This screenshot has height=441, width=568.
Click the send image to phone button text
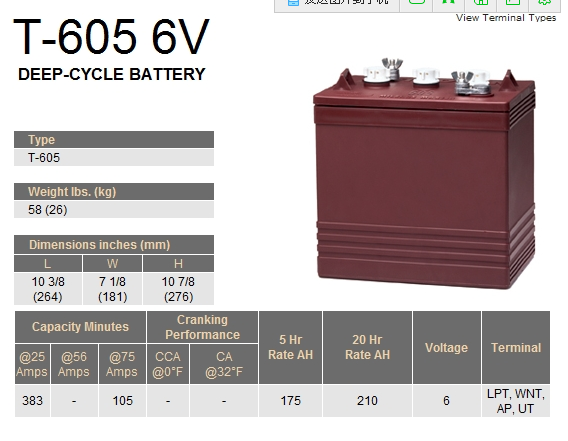tap(346, 2)
